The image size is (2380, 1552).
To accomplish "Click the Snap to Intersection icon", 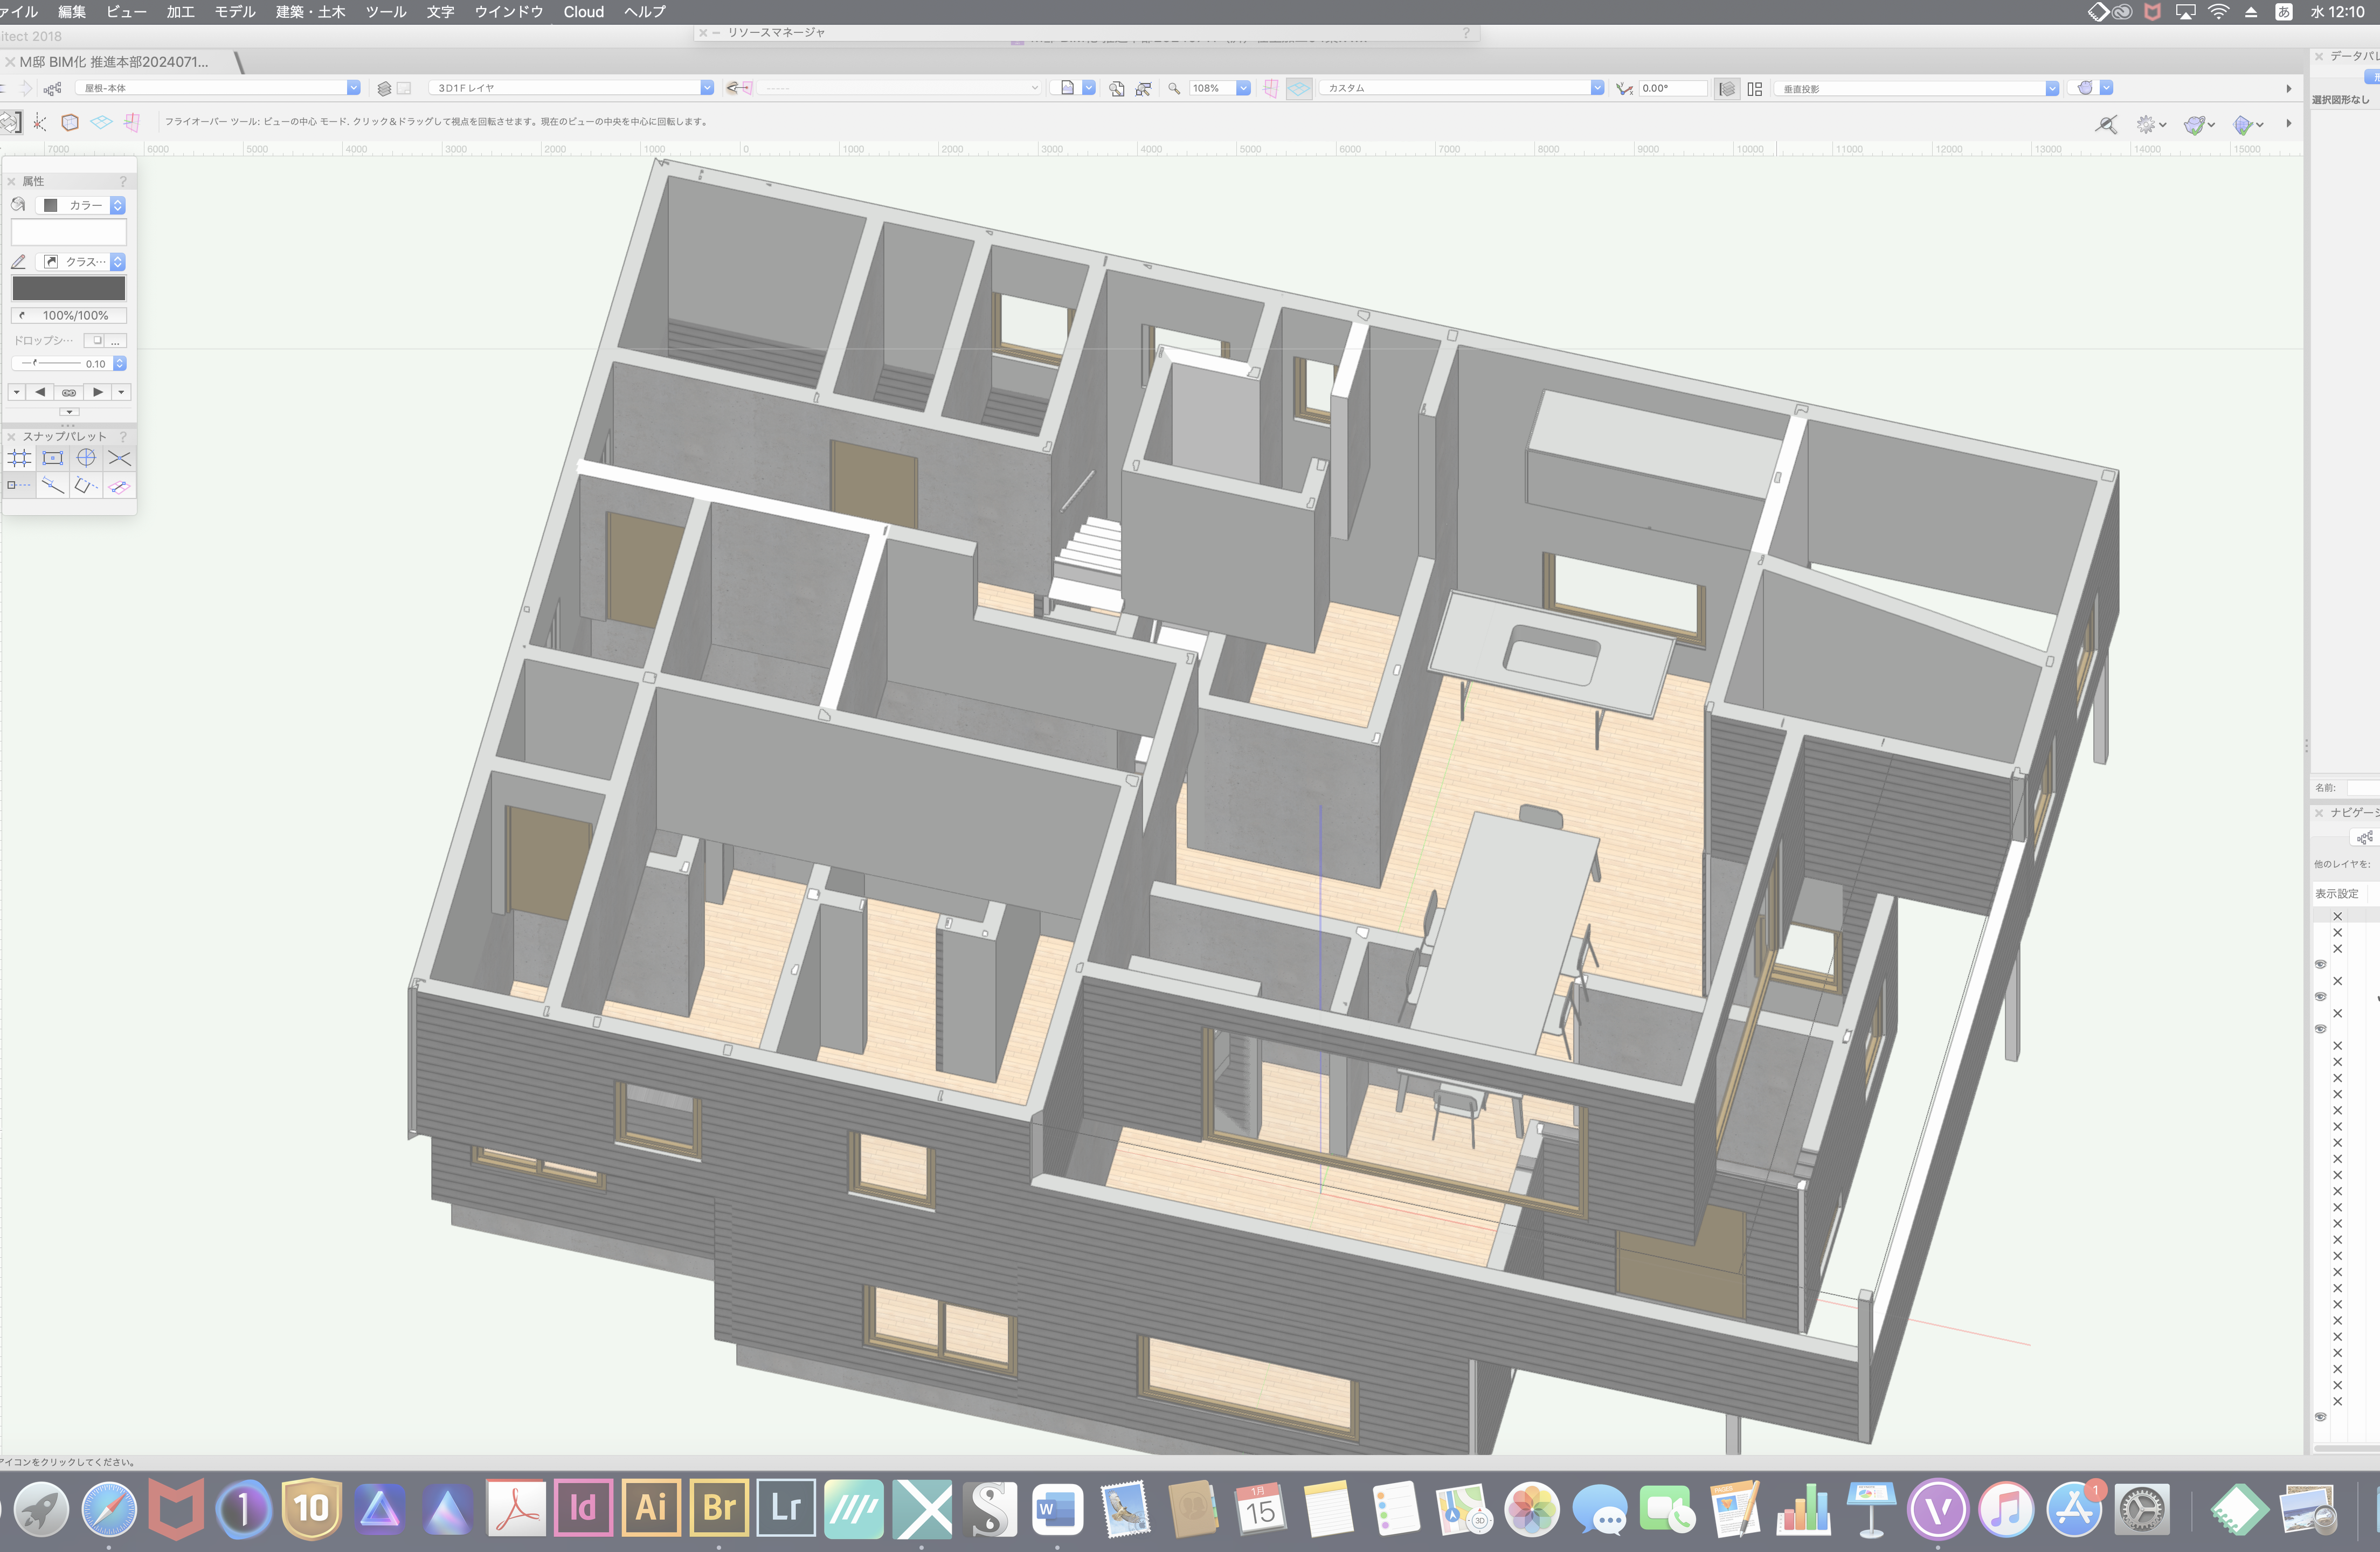I will click(119, 458).
